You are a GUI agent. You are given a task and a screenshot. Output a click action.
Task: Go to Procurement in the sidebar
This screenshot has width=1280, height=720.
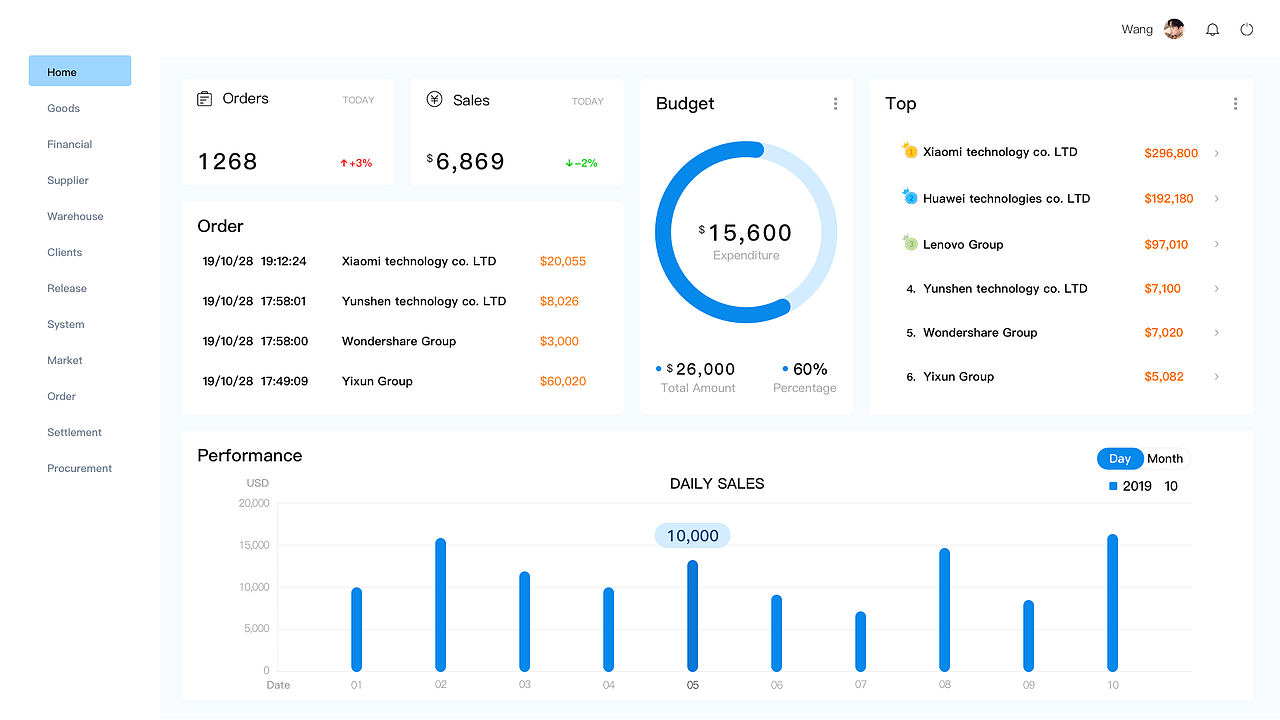(x=79, y=468)
